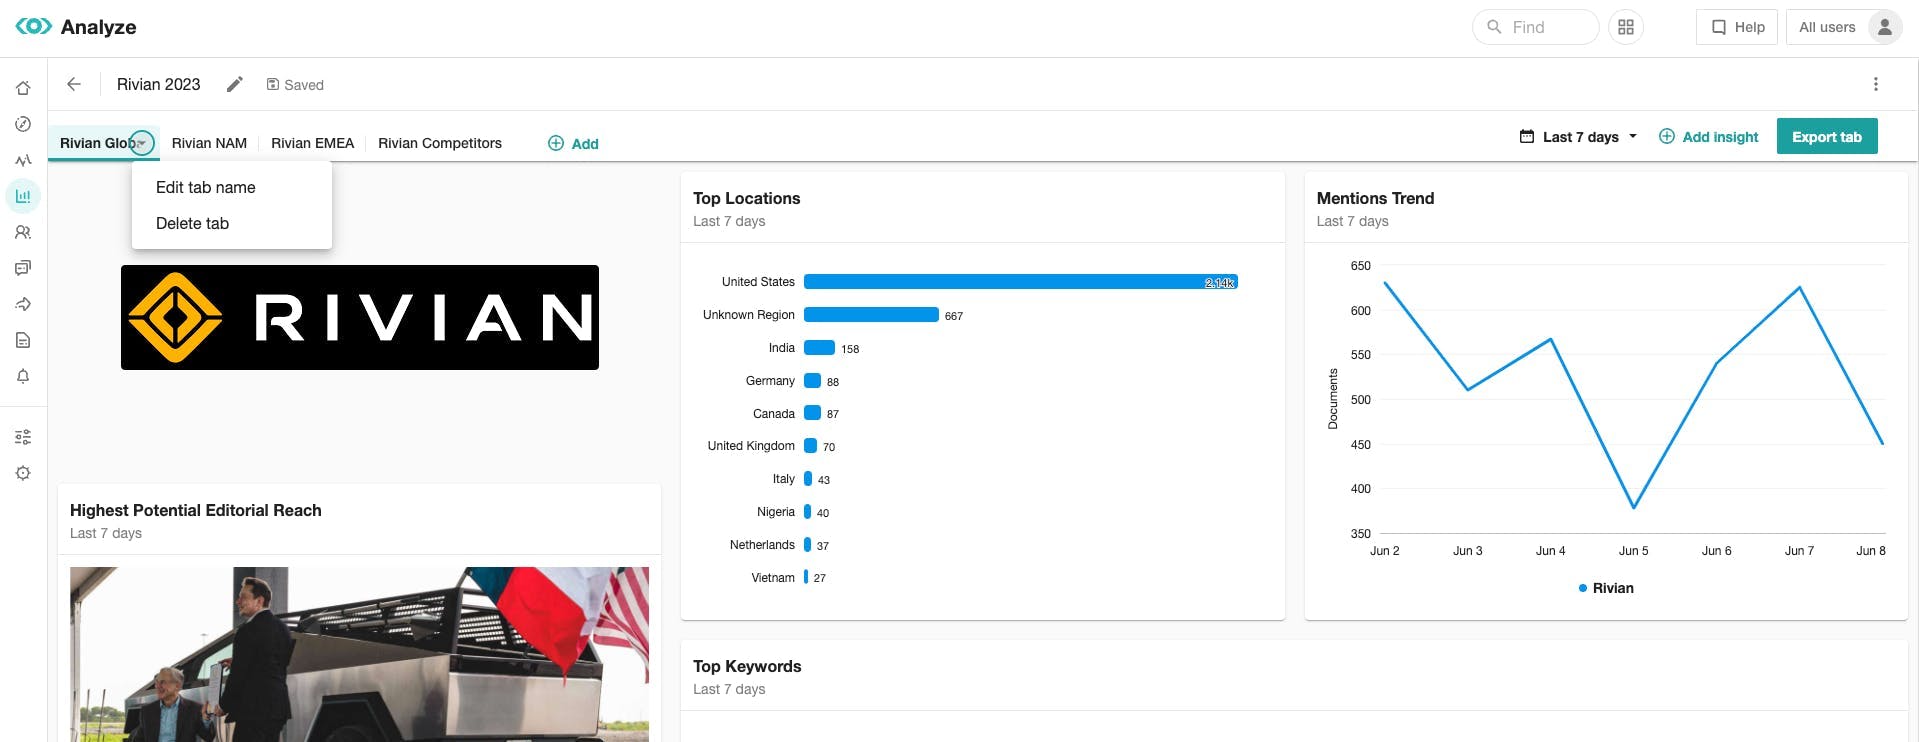Click the 667 value for Unknown Region

click(x=954, y=316)
